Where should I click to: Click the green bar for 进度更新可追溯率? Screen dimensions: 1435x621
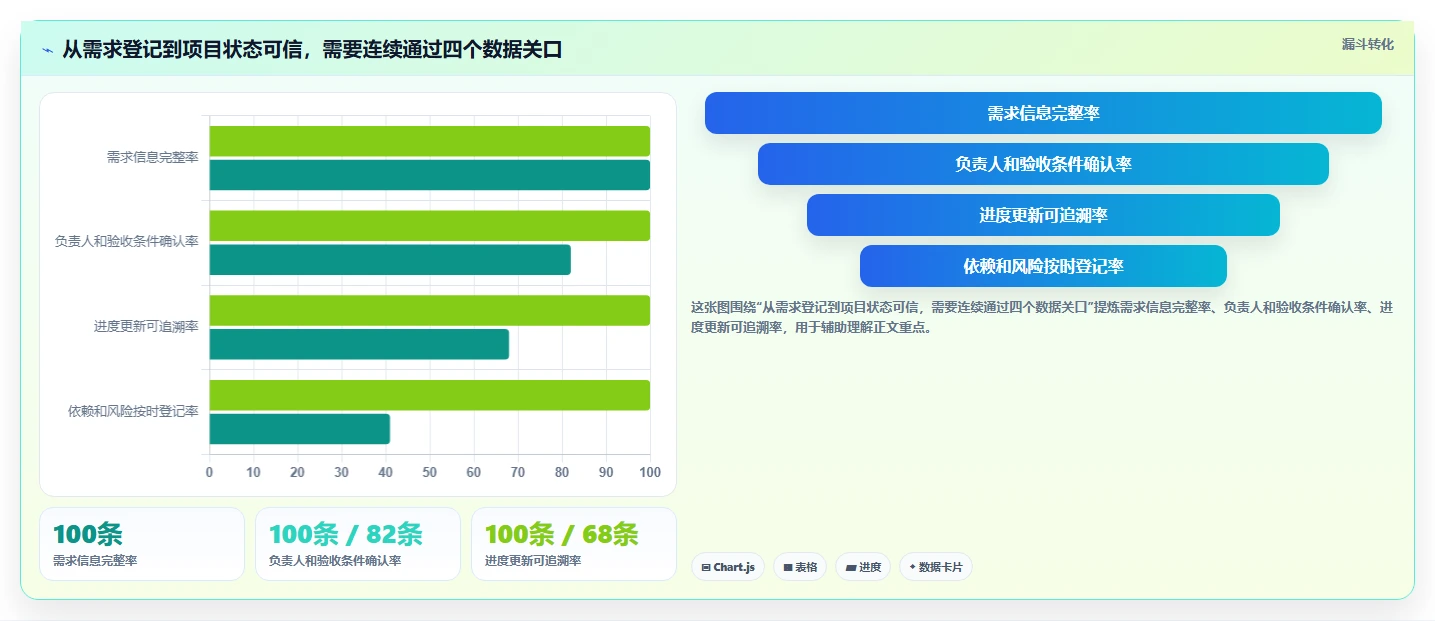[429, 310]
